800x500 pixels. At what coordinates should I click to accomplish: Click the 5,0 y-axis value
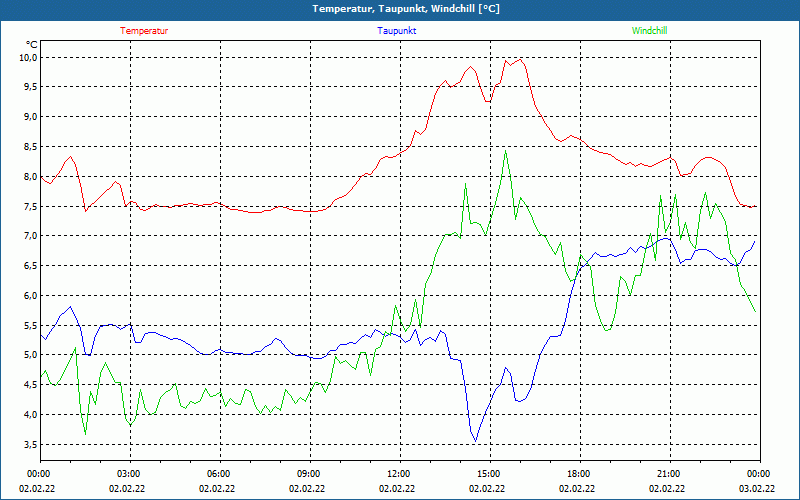pyautogui.click(x=31, y=355)
